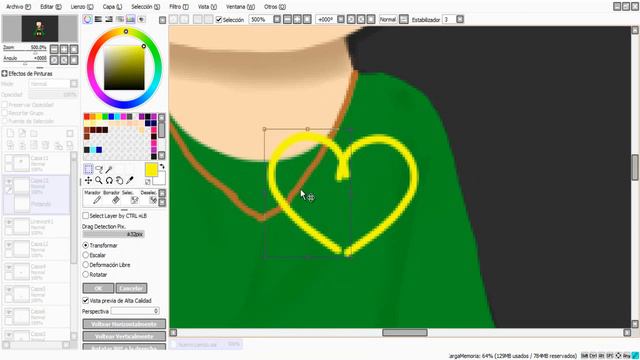Select the Hand pan tool

coord(119,180)
